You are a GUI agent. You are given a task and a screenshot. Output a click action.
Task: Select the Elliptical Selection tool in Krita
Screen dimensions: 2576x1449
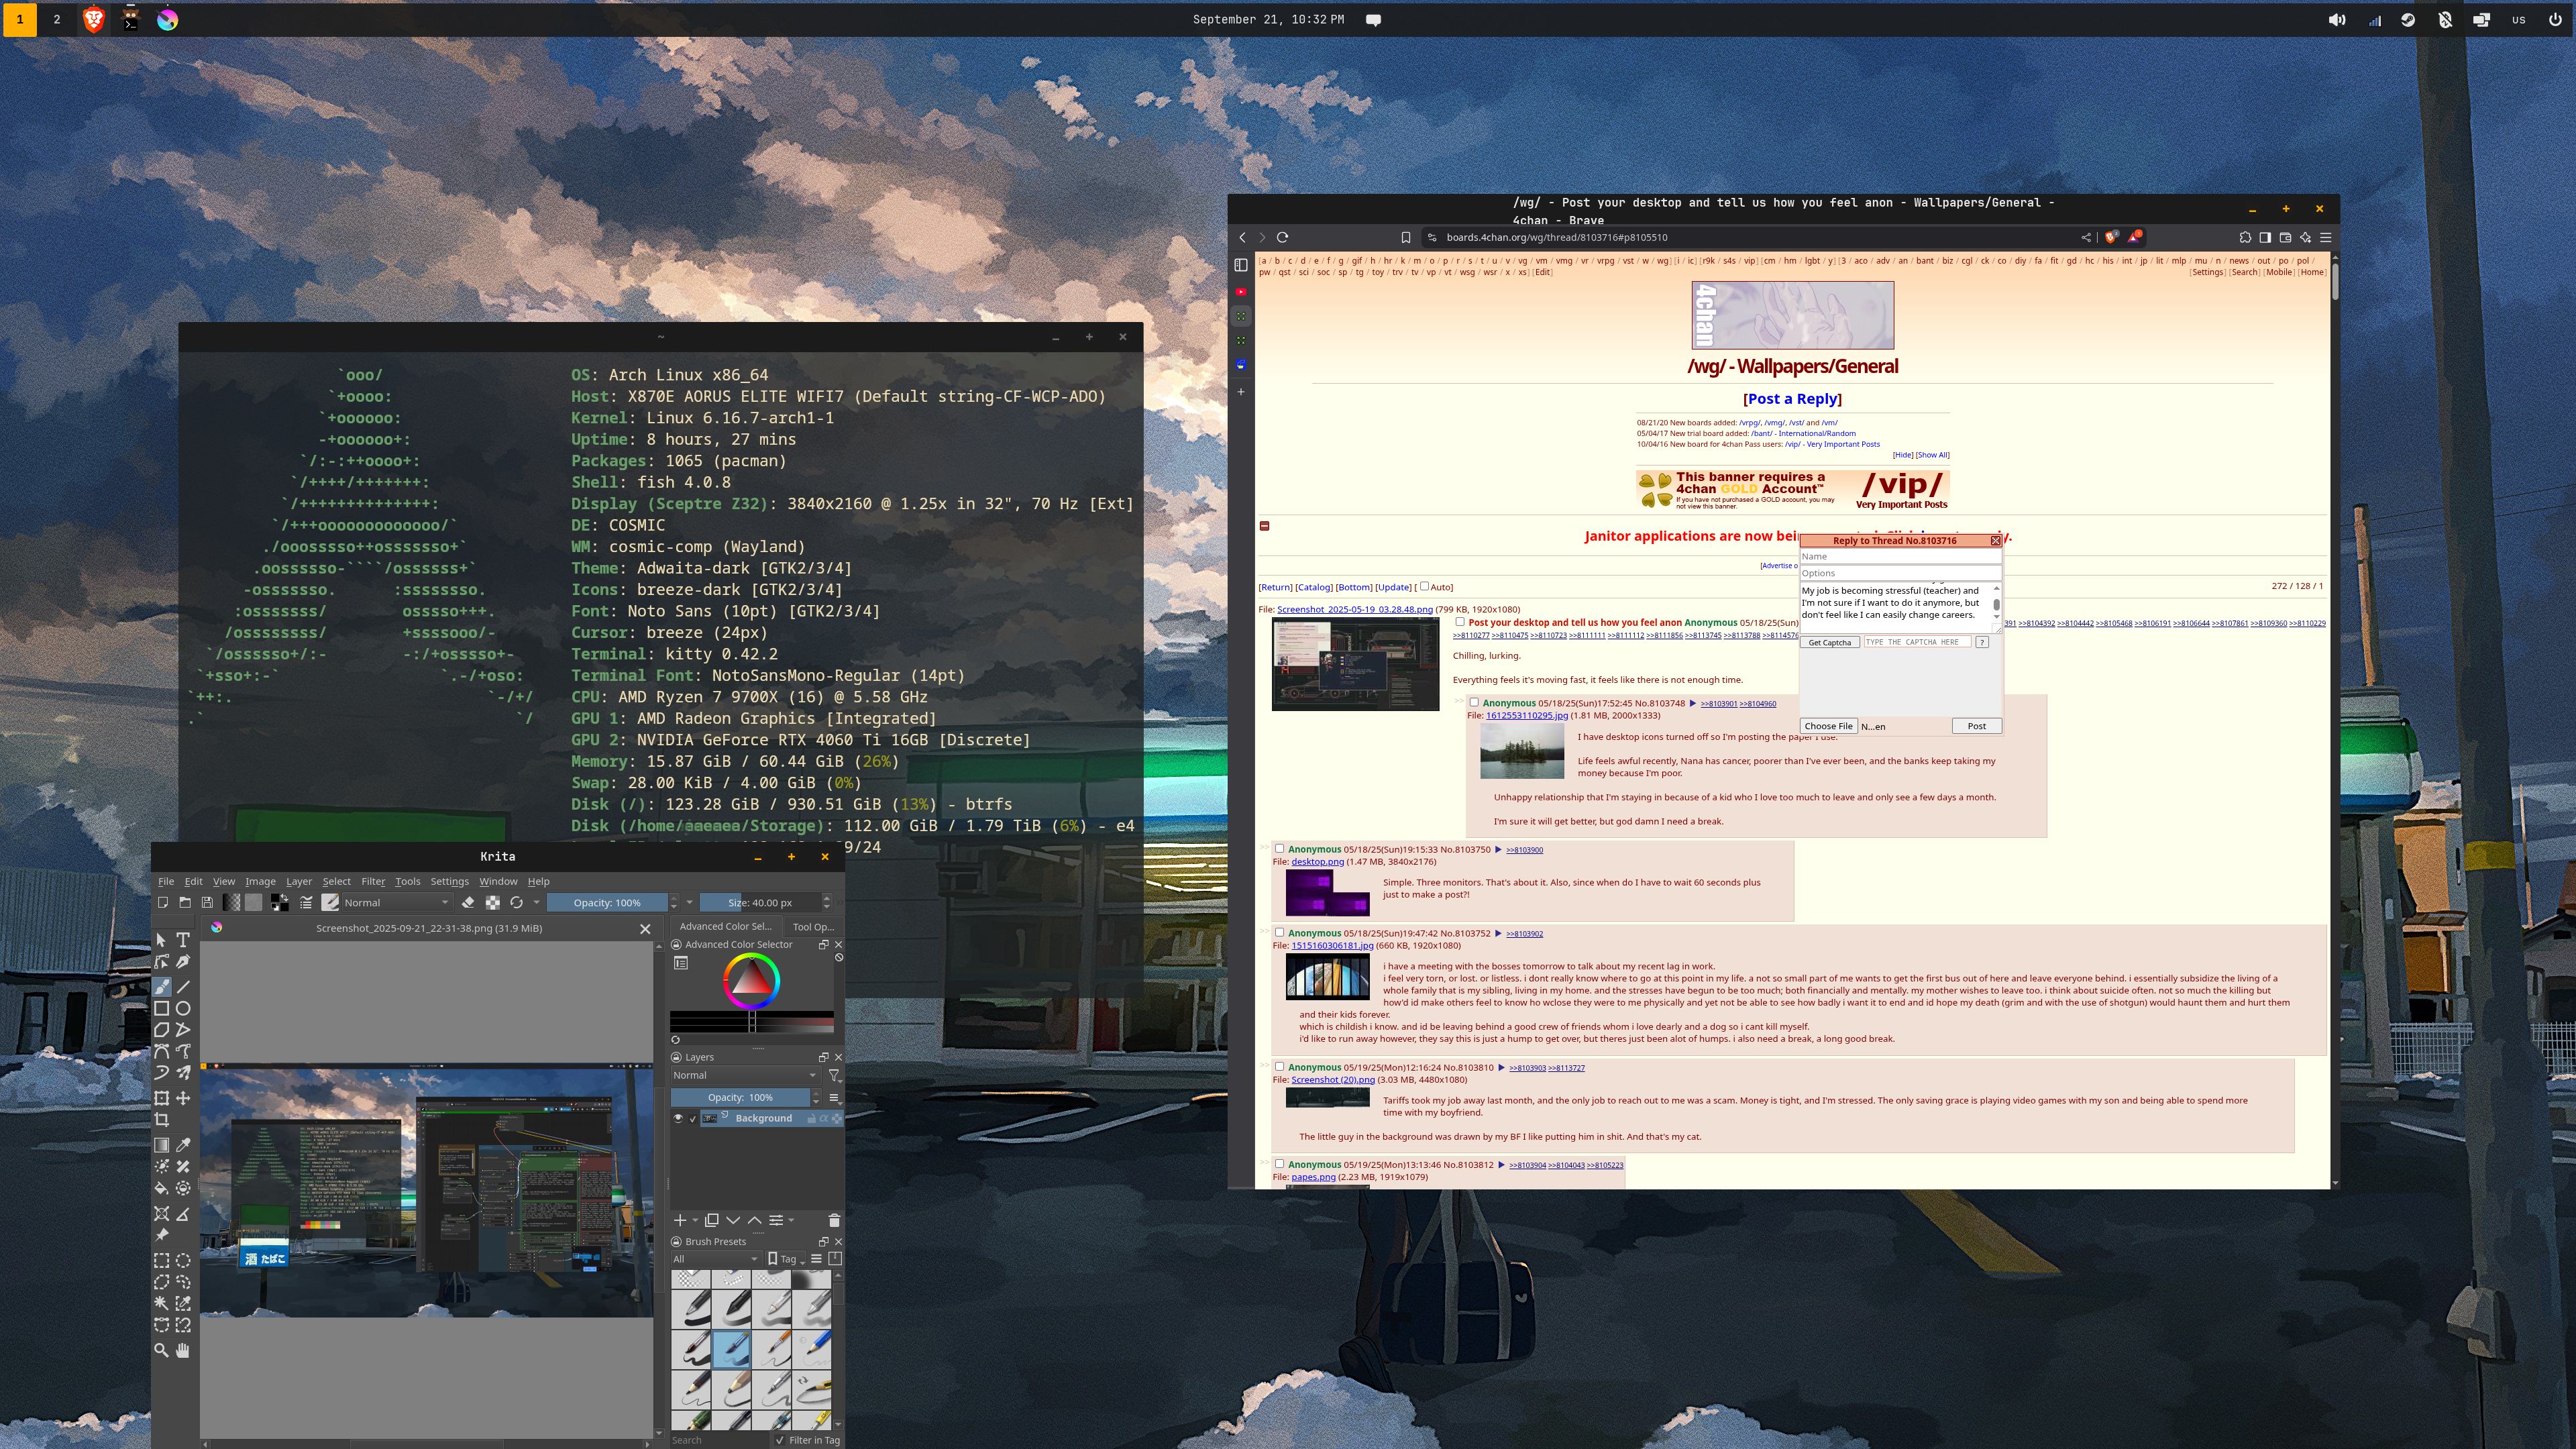pos(183,1260)
